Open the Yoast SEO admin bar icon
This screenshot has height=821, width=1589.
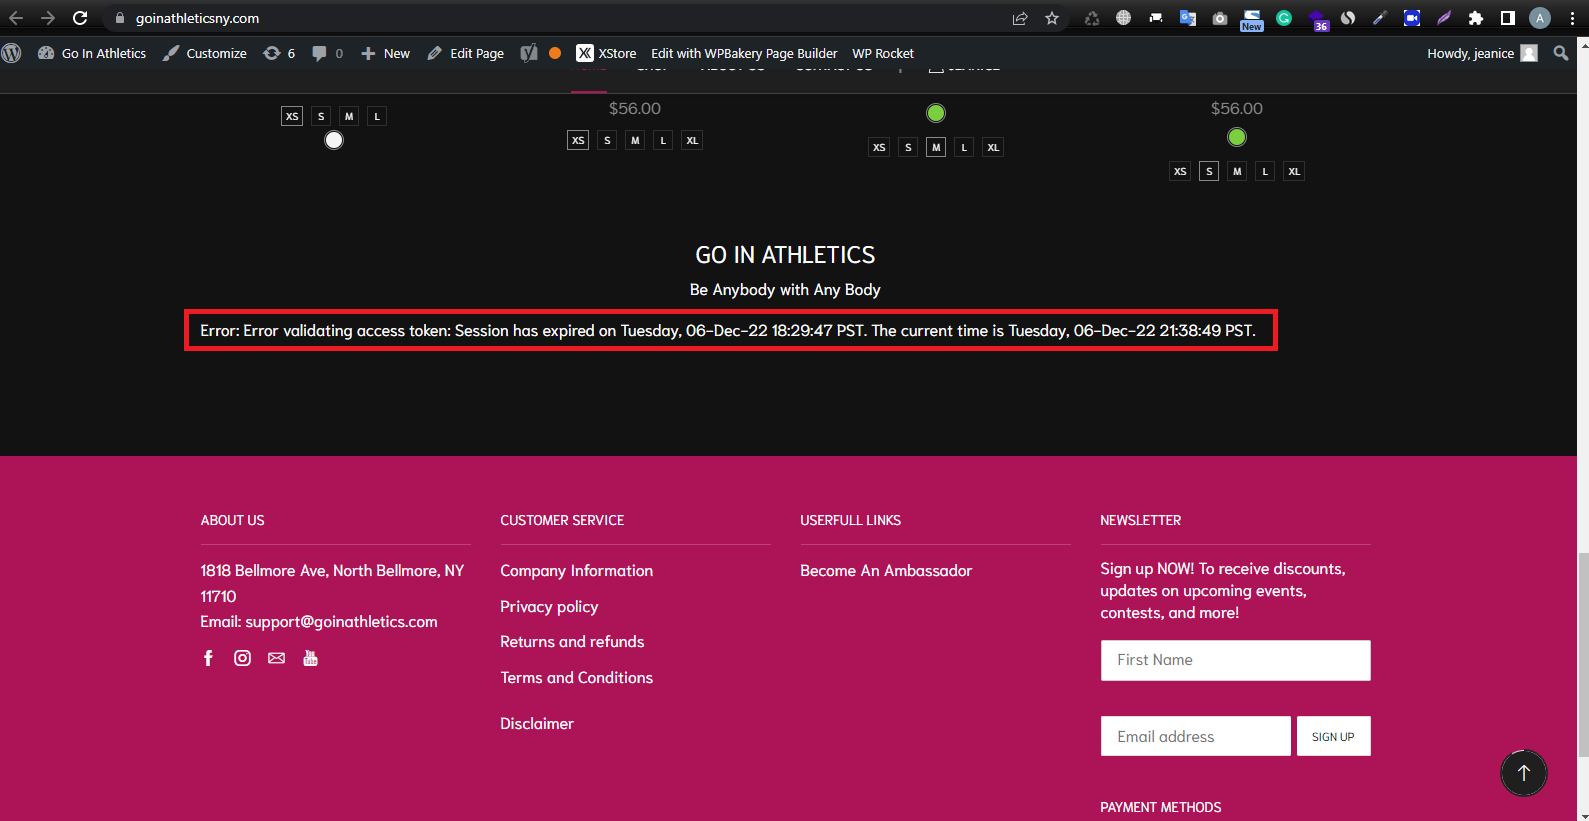click(x=529, y=53)
